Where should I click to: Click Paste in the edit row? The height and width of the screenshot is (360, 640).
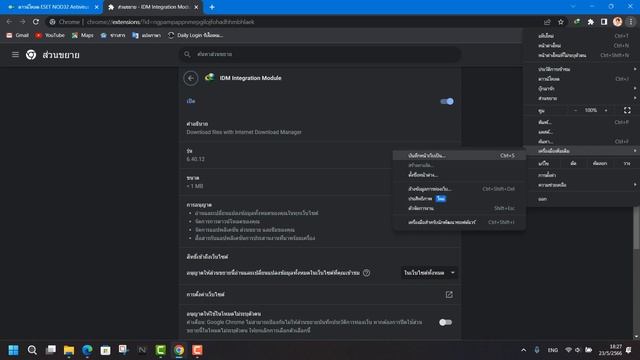(627, 163)
